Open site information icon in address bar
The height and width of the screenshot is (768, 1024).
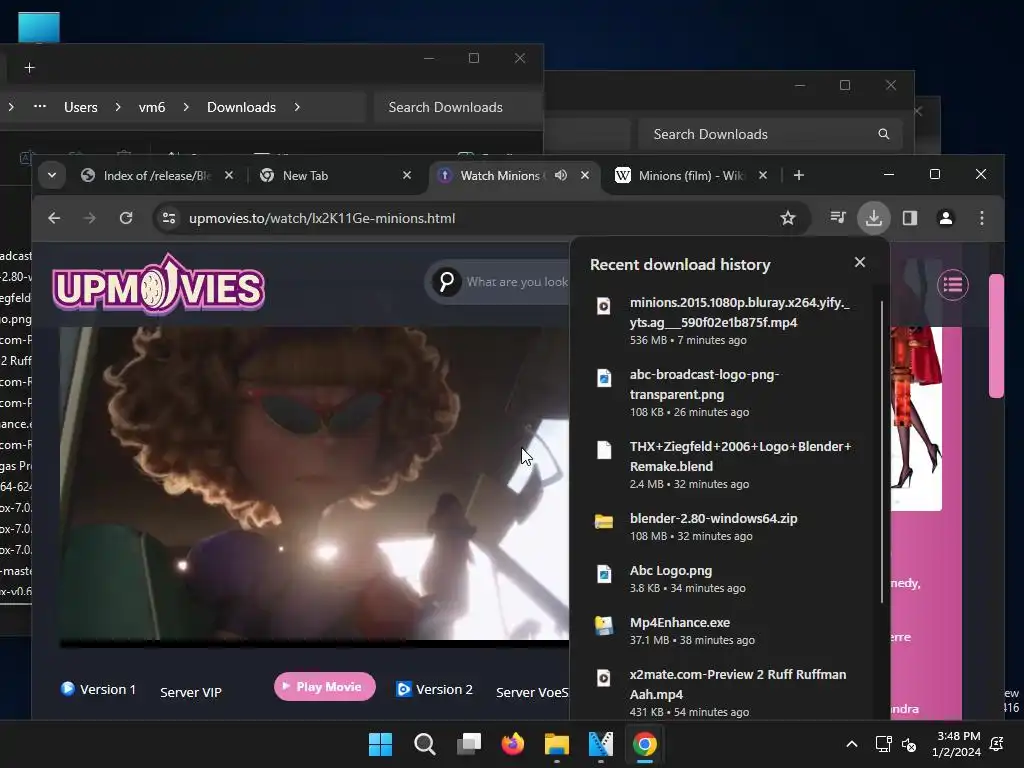point(169,218)
